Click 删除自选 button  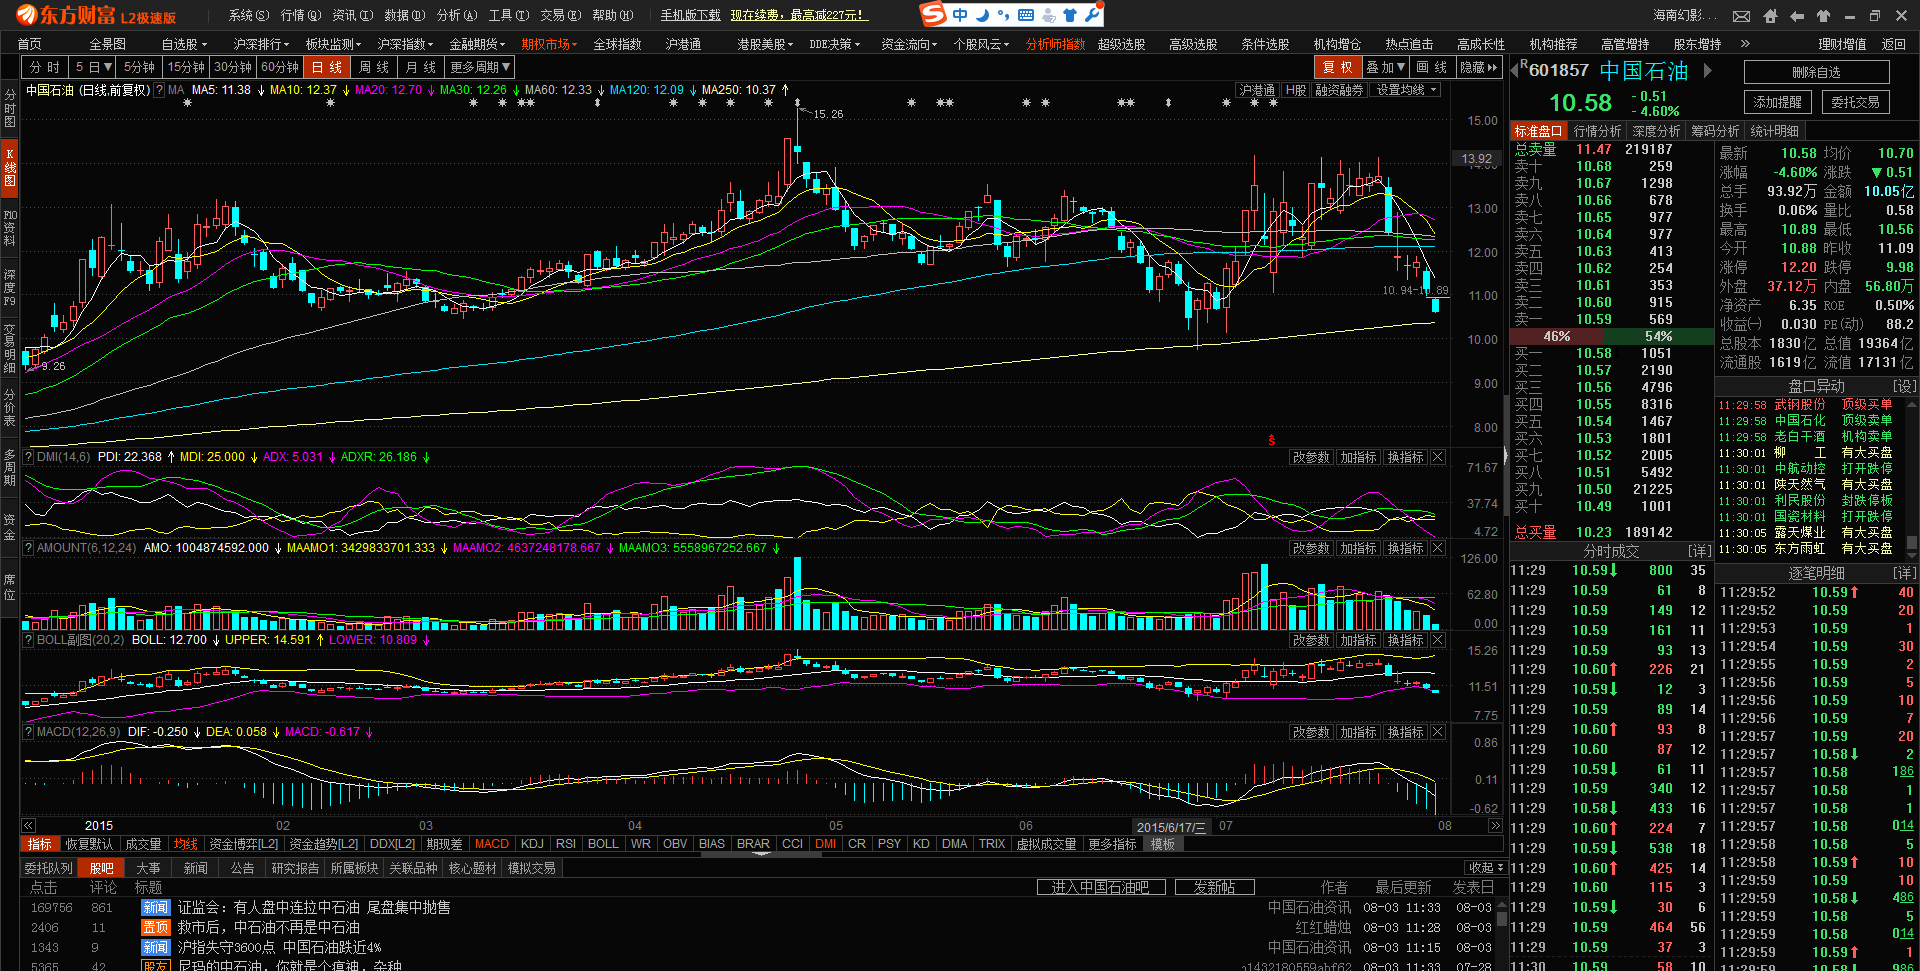1816,72
